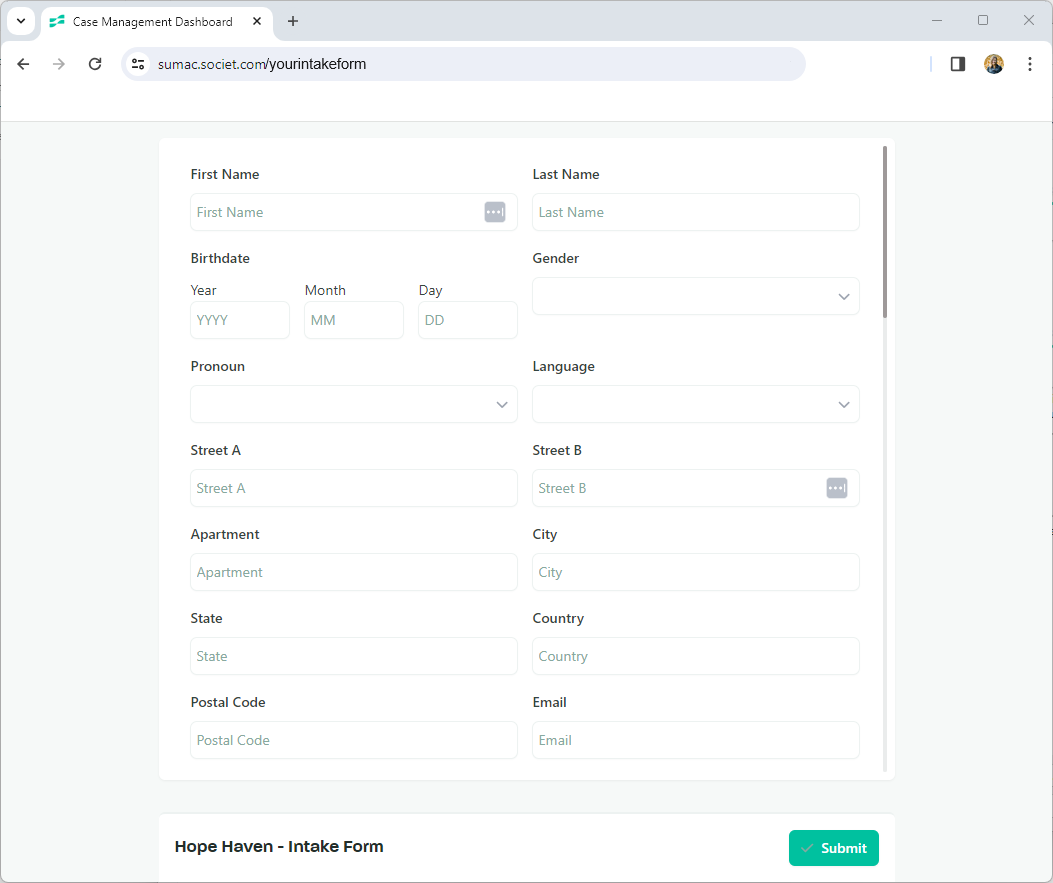Submit the Hope Haven intake form

coord(833,848)
